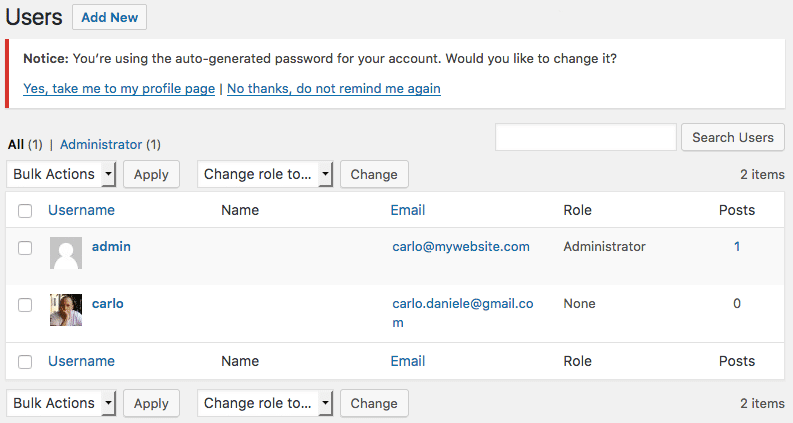The image size is (793, 423).
Task: Dismiss notice via 'No thanks, do not remind me again'
Action: pos(334,88)
